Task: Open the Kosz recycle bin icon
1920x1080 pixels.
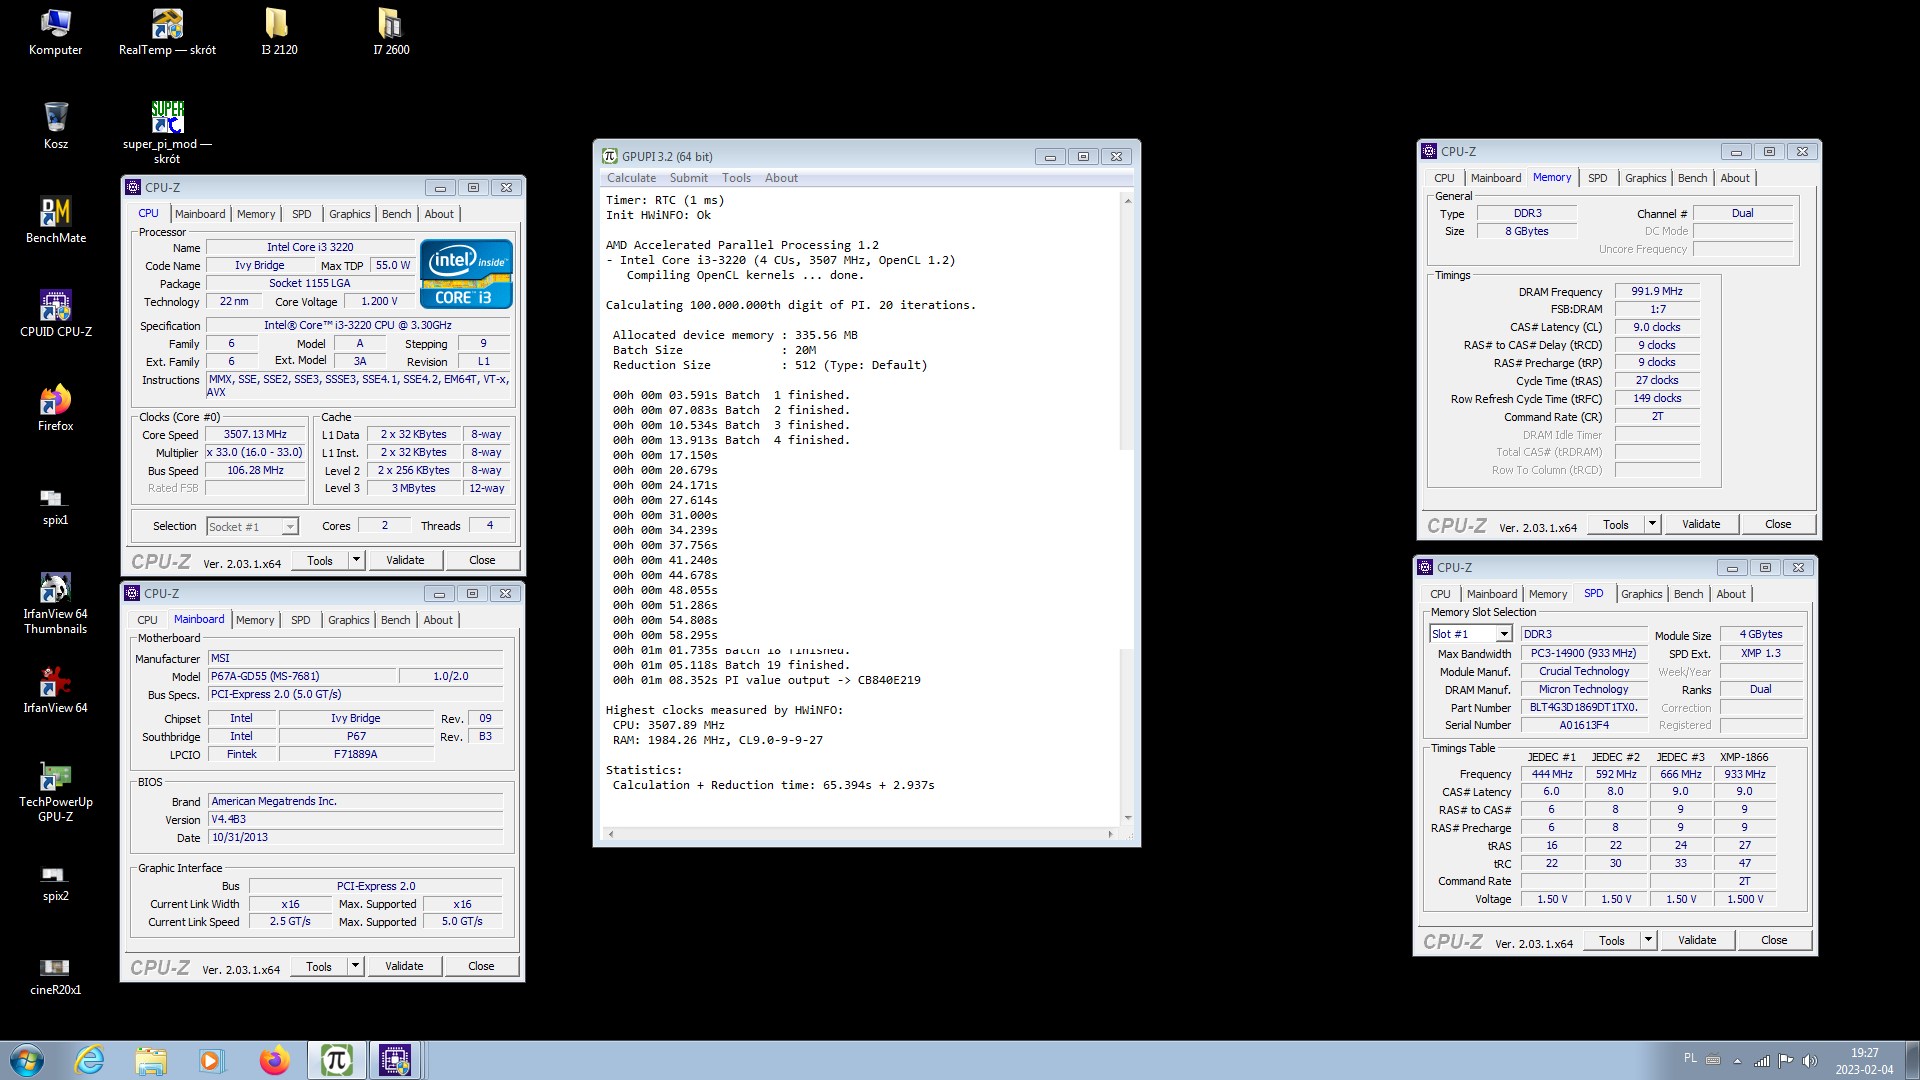Action: pos(56,126)
